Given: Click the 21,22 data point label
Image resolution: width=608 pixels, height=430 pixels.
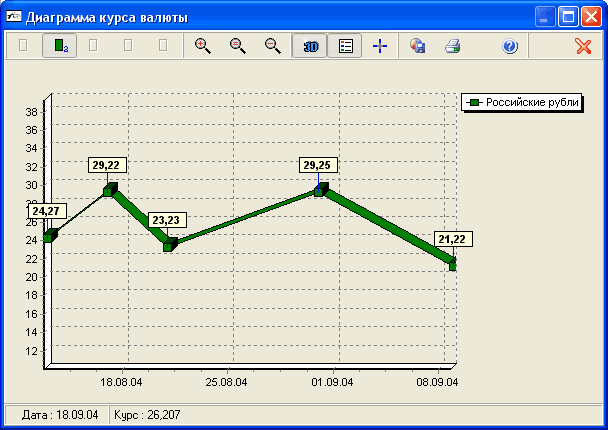Looking at the screenshot, I should (x=453, y=239).
